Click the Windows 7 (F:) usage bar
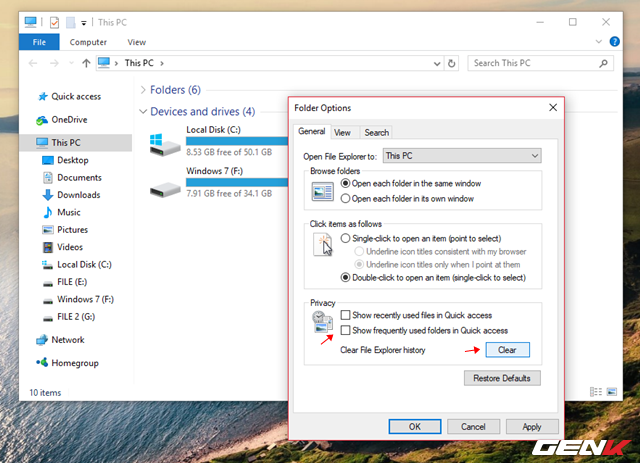The image size is (640, 463). (x=237, y=182)
